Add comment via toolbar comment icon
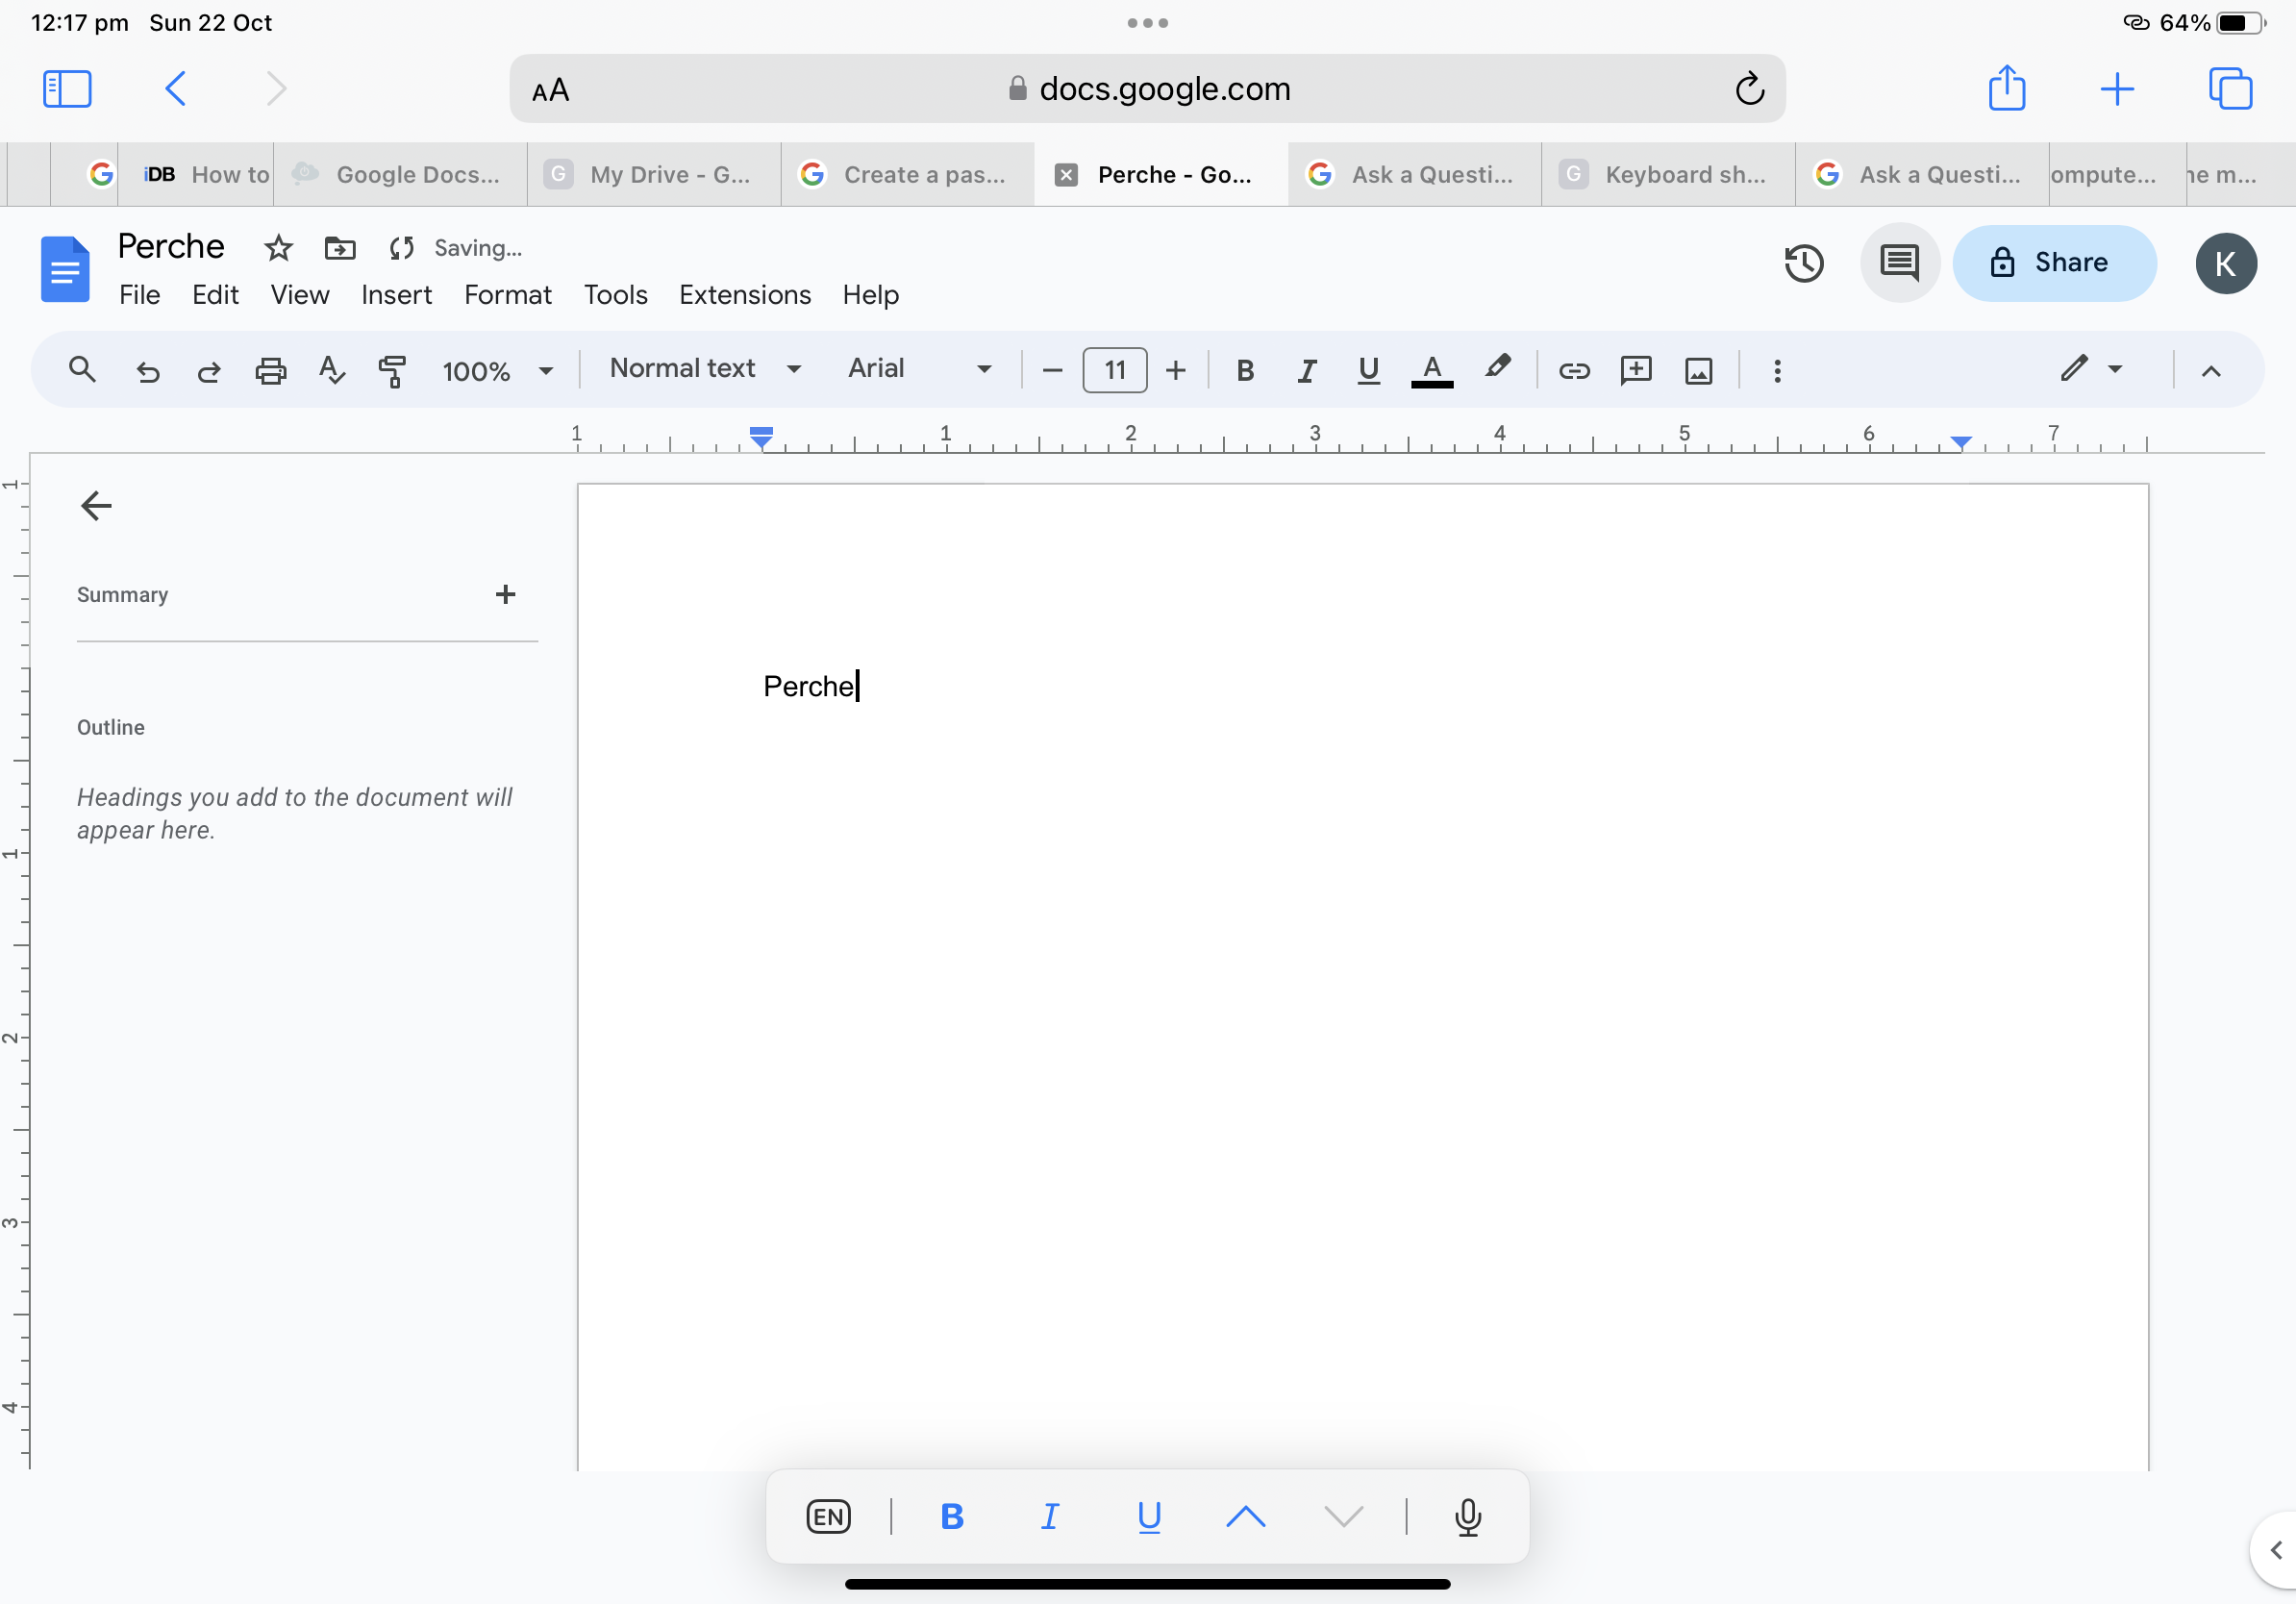 1635,371
